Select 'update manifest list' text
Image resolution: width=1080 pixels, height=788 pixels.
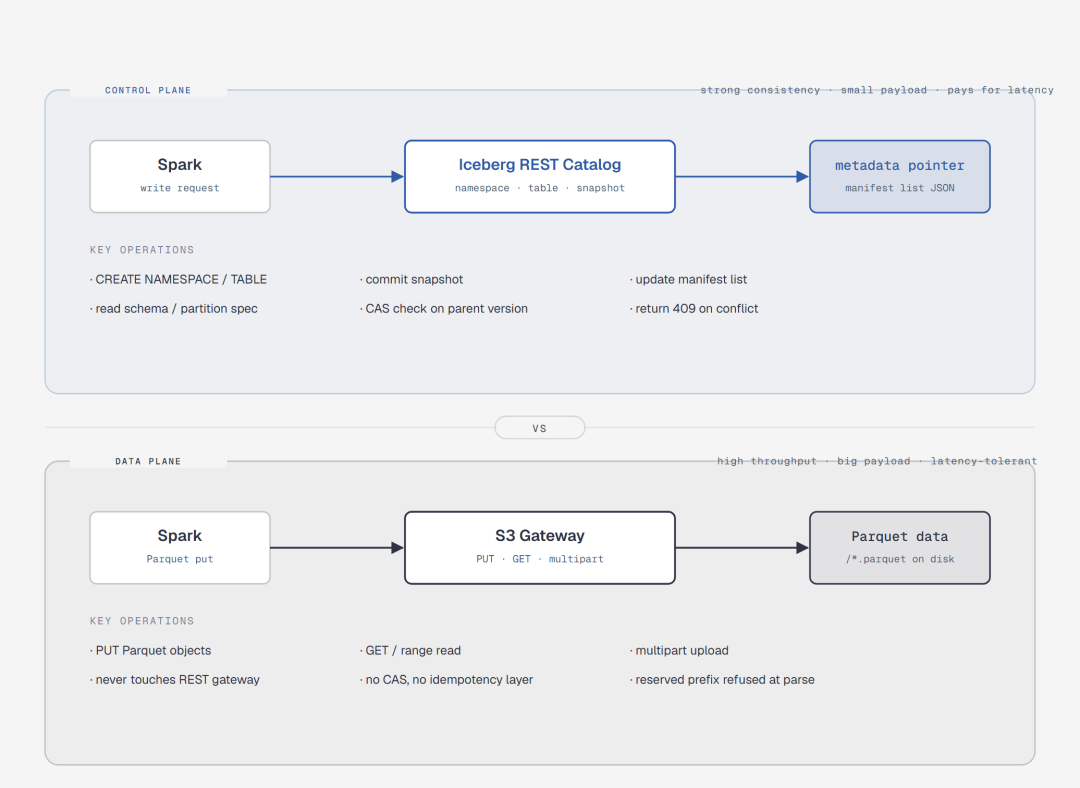pos(688,279)
